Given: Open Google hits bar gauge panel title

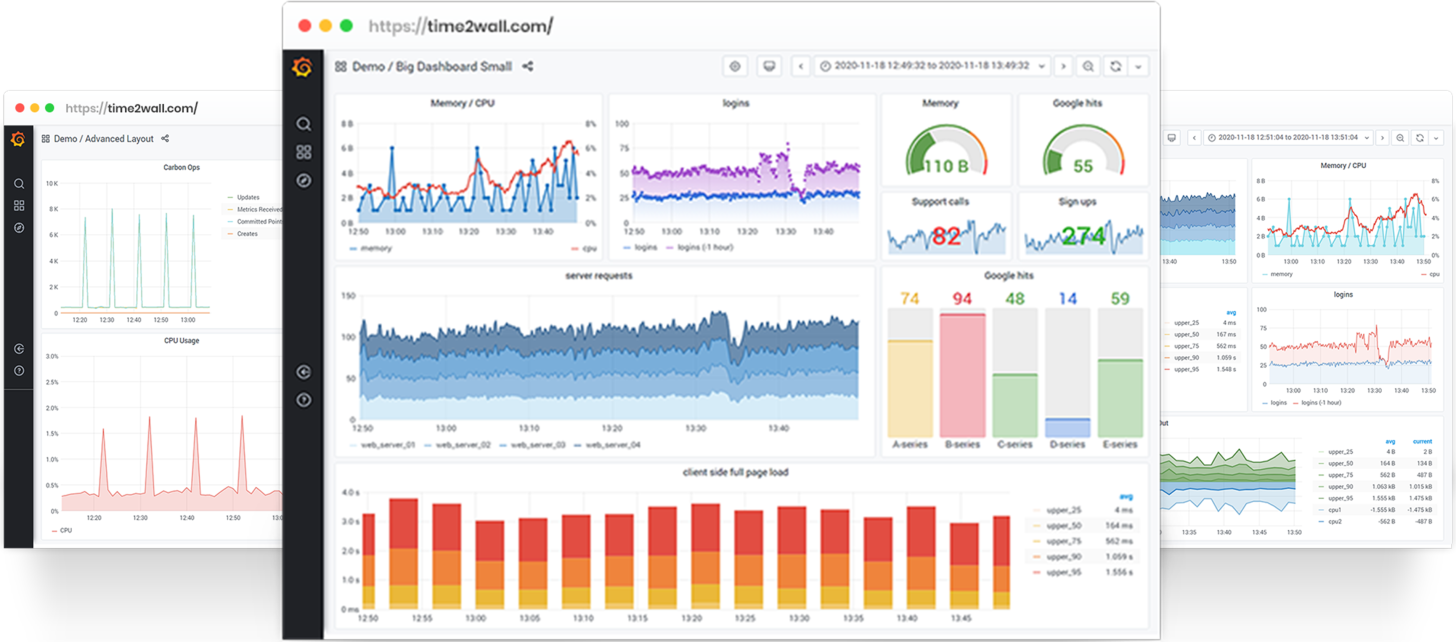Looking at the screenshot, I should click(1009, 275).
